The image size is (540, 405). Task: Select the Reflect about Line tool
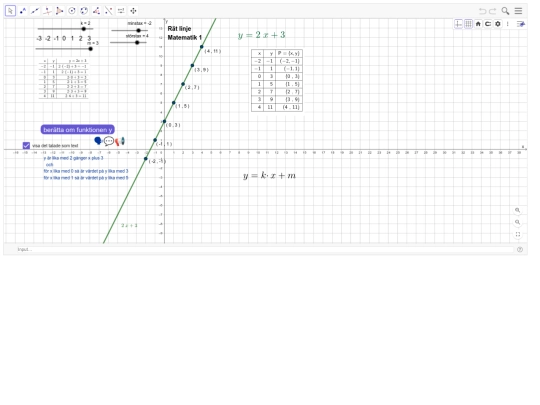pos(108,11)
